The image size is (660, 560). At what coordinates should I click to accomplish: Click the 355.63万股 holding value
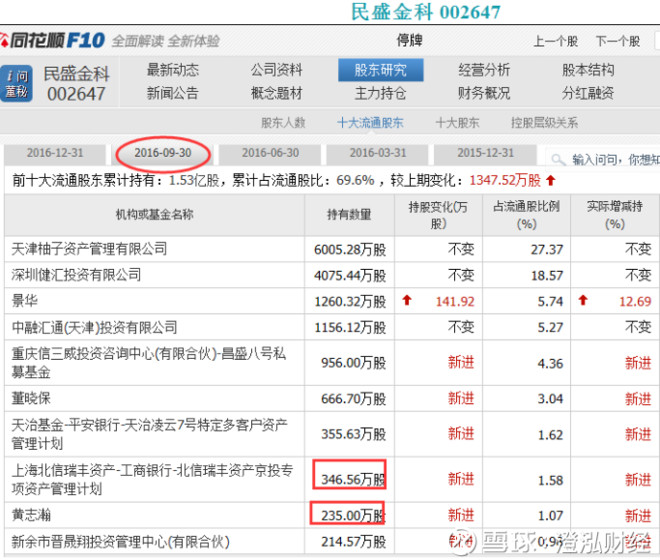[354, 435]
